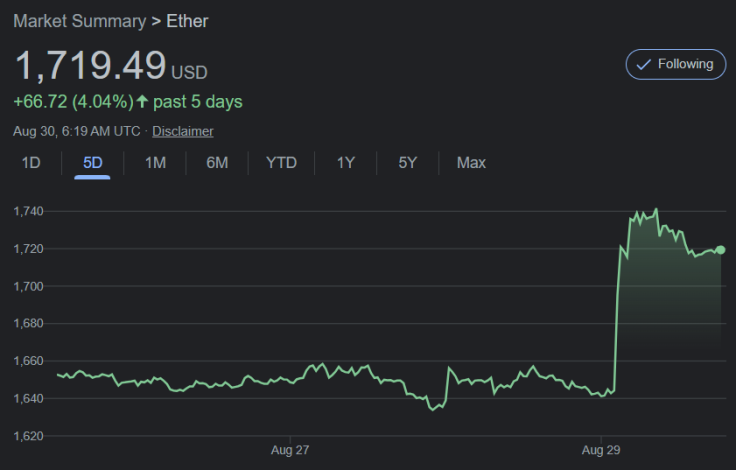Screen dimensions: 736x470
Task: Show the 5Y chart range
Action: pyautogui.click(x=407, y=162)
